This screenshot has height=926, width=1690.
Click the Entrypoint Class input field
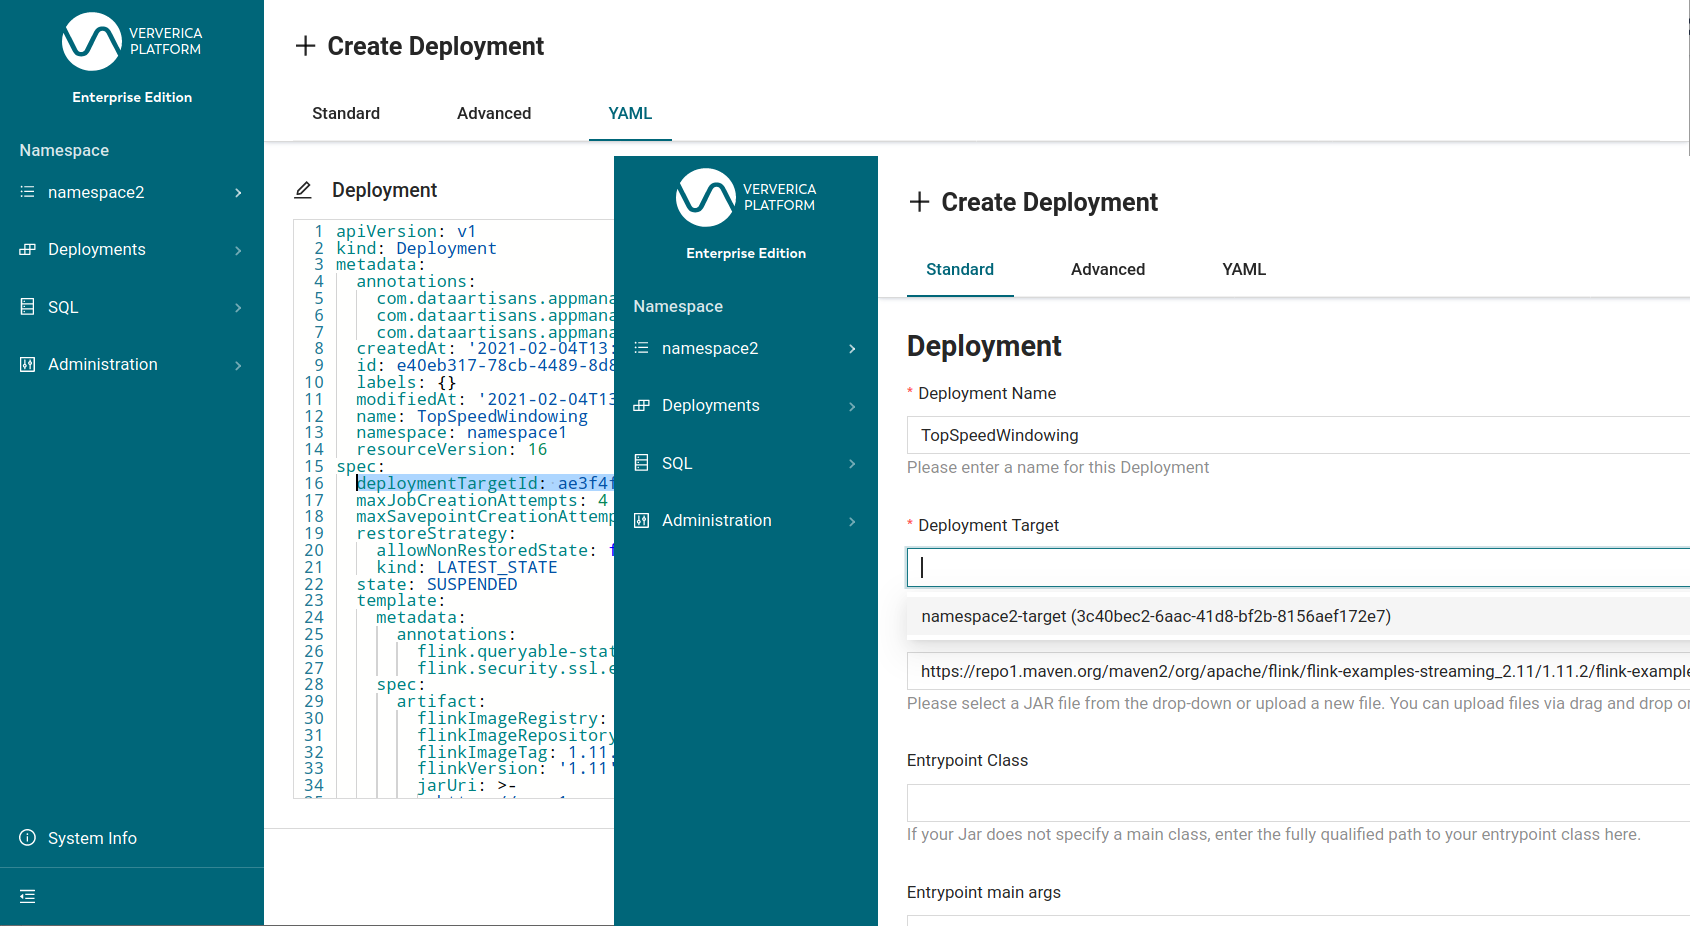click(1298, 803)
